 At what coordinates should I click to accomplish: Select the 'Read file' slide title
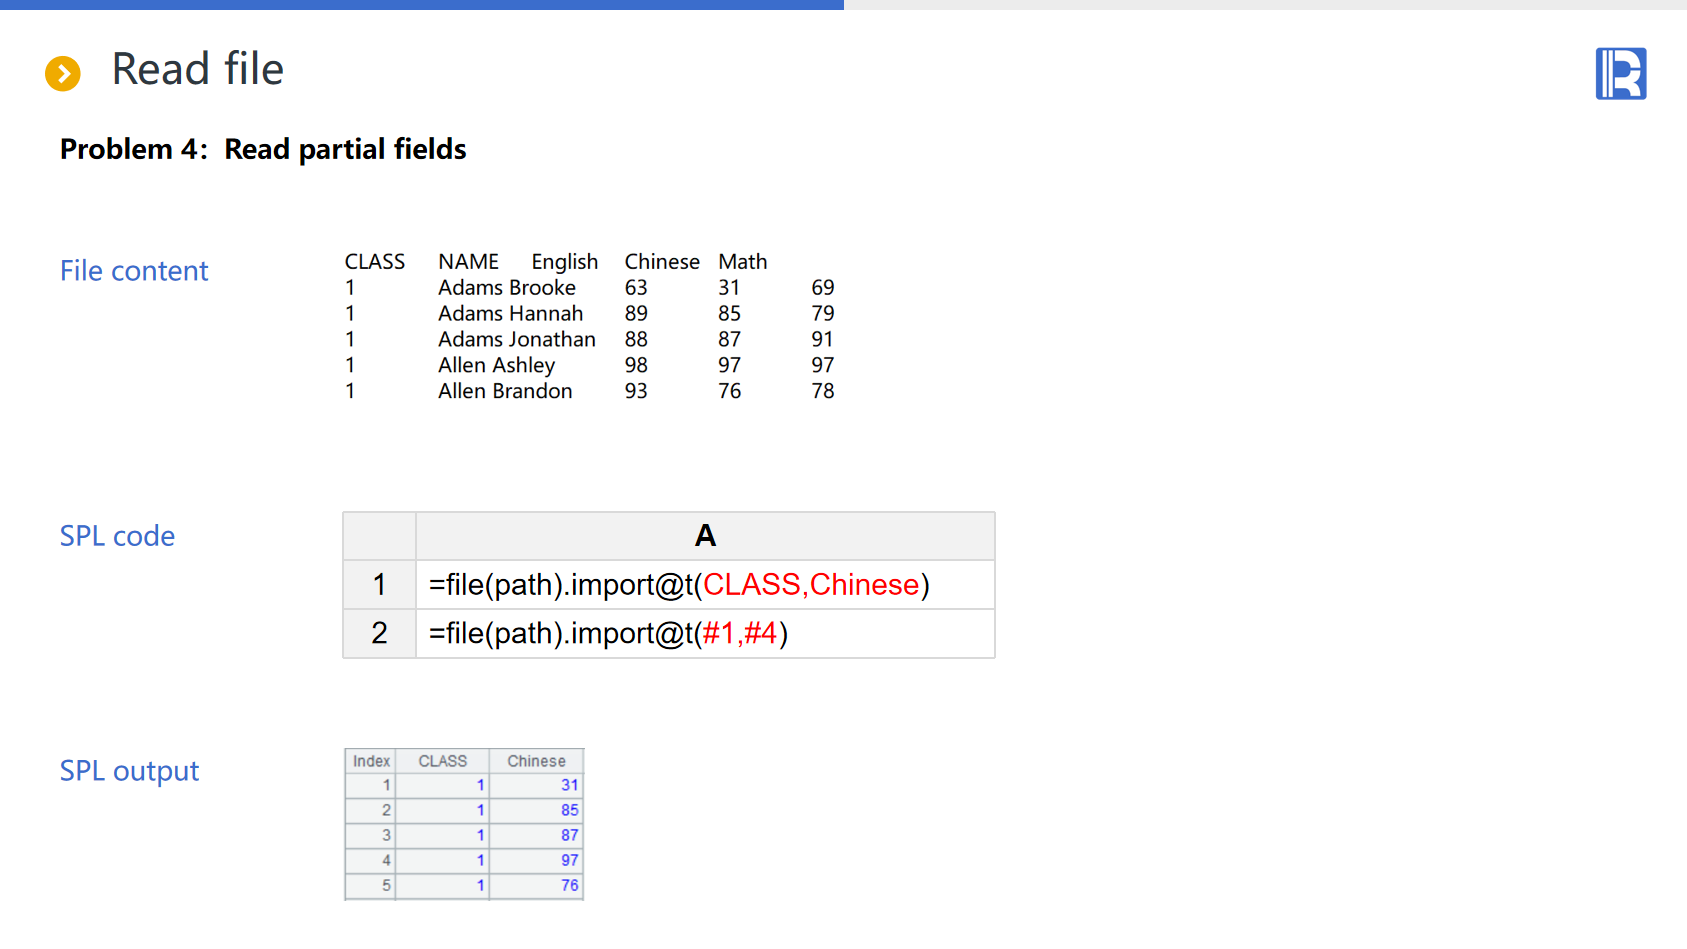pyautogui.click(x=197, y=70)
